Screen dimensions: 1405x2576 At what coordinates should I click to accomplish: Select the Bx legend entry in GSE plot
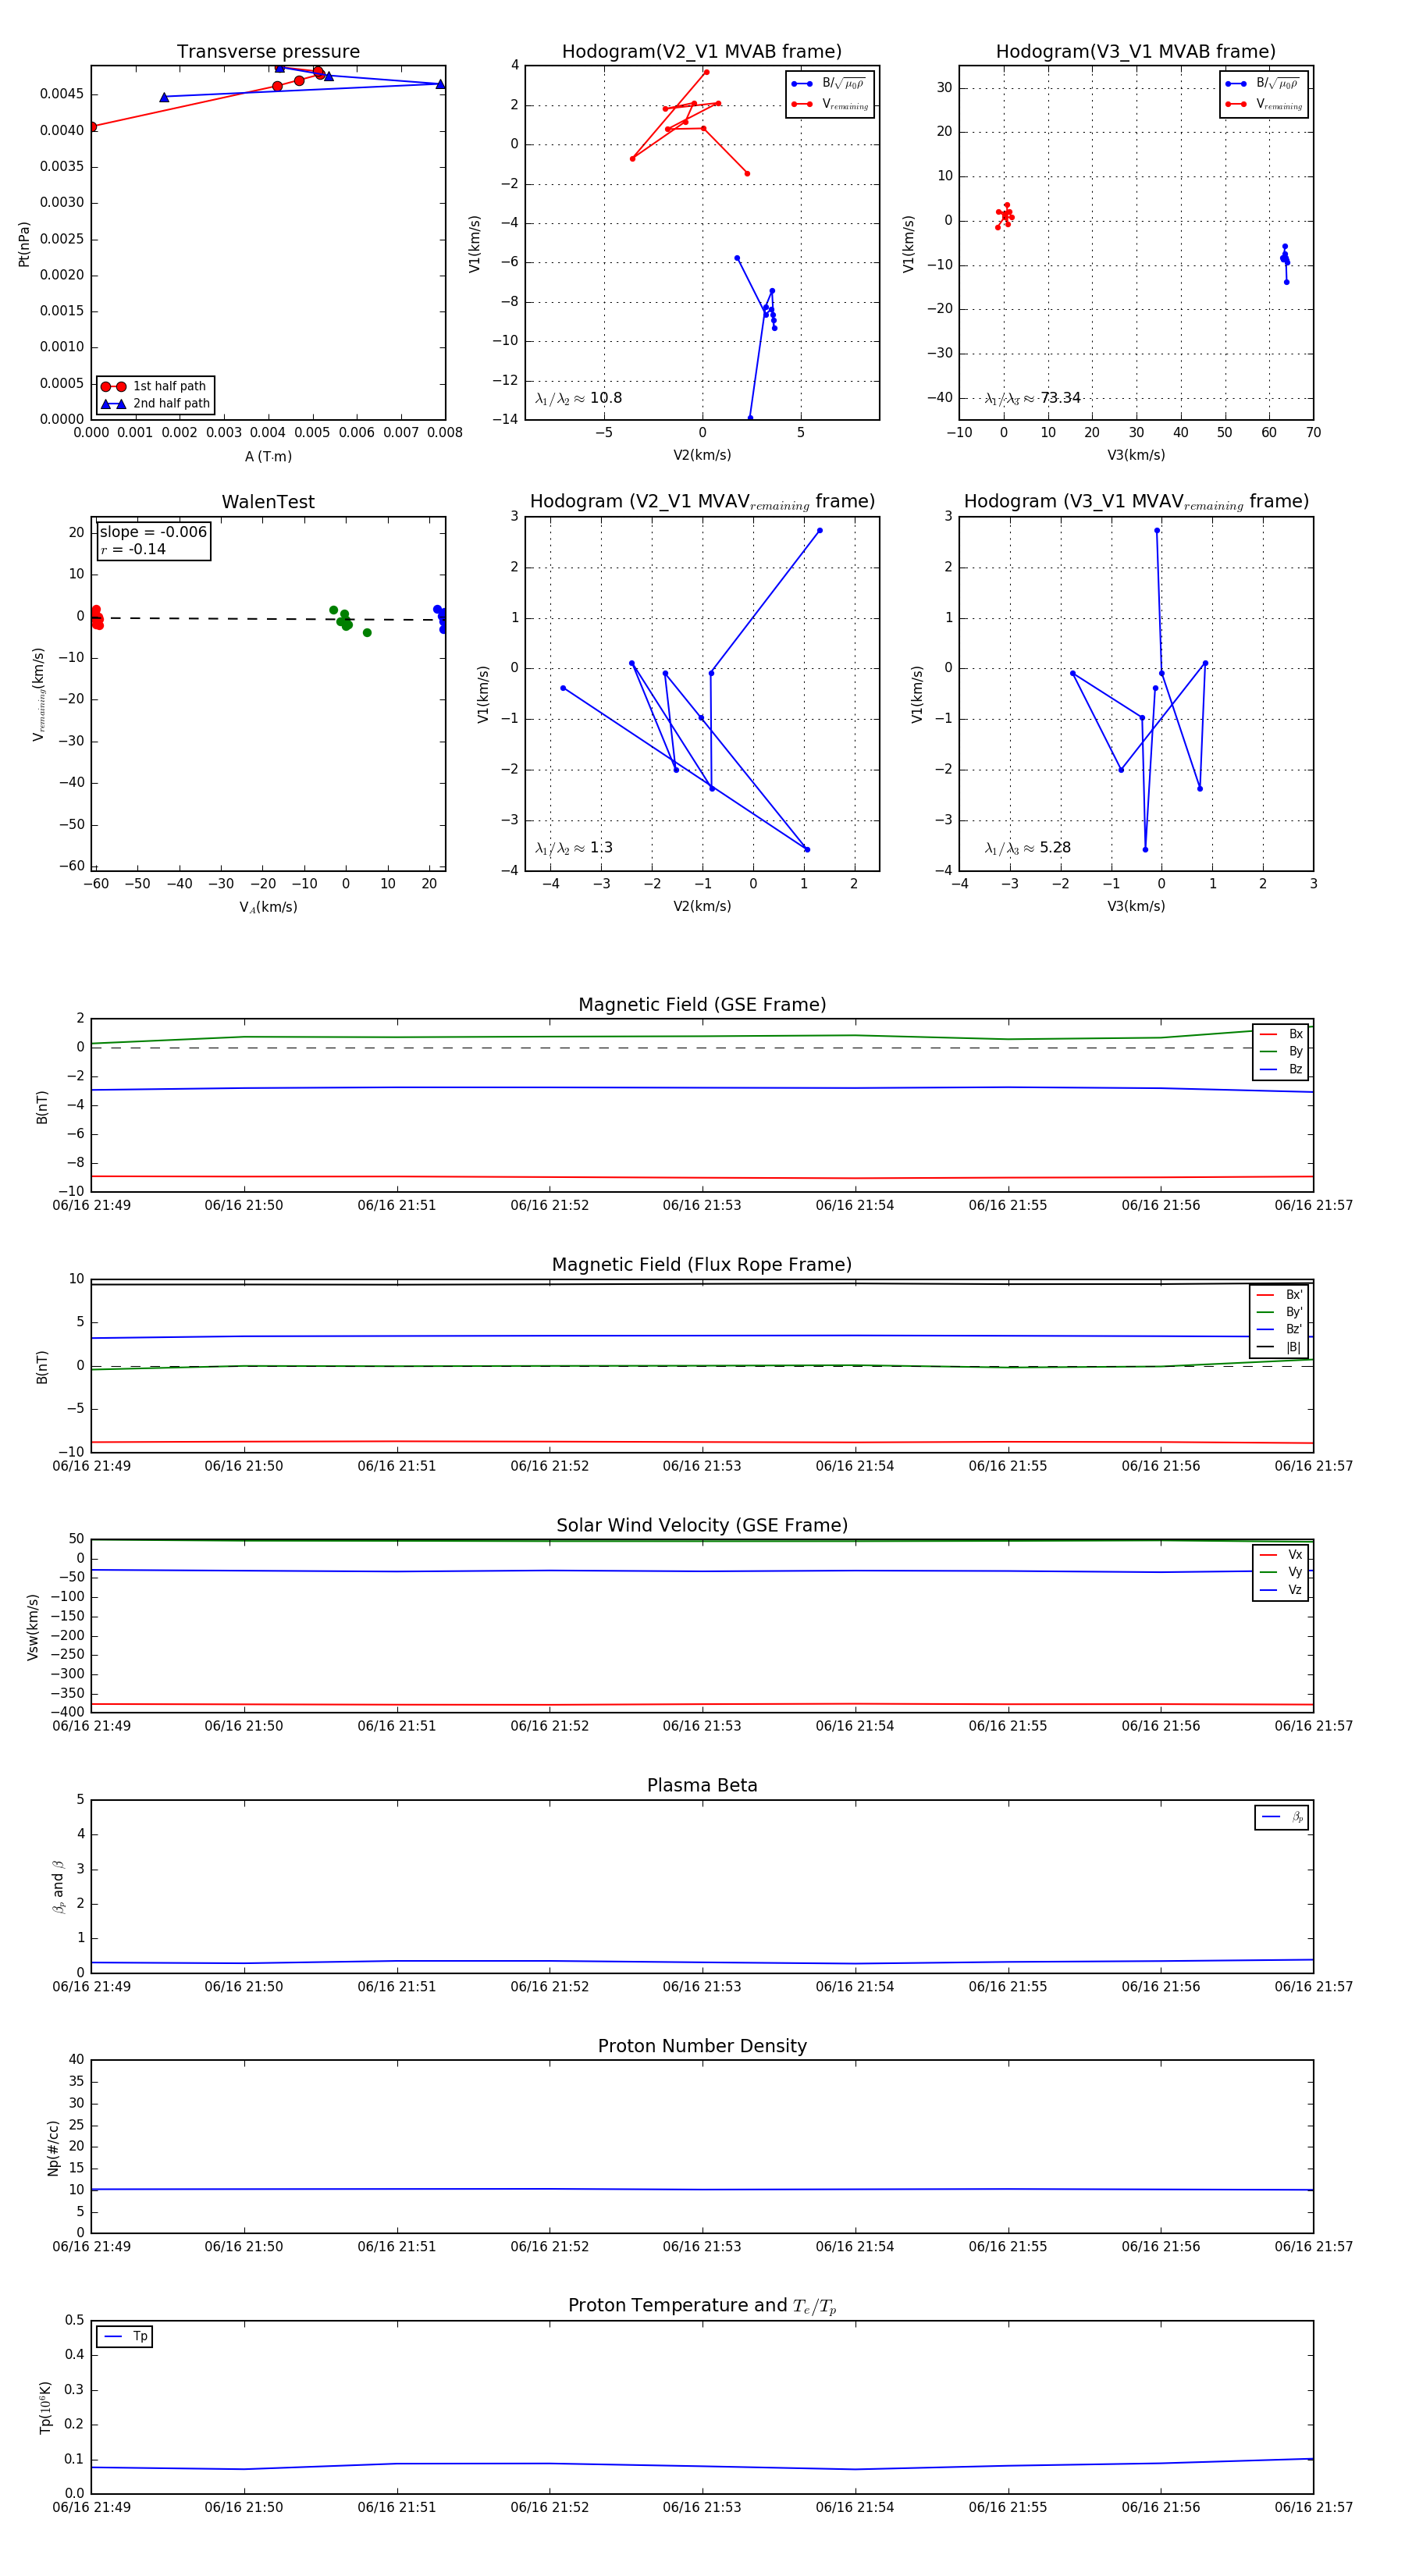coord(1281,1034)
